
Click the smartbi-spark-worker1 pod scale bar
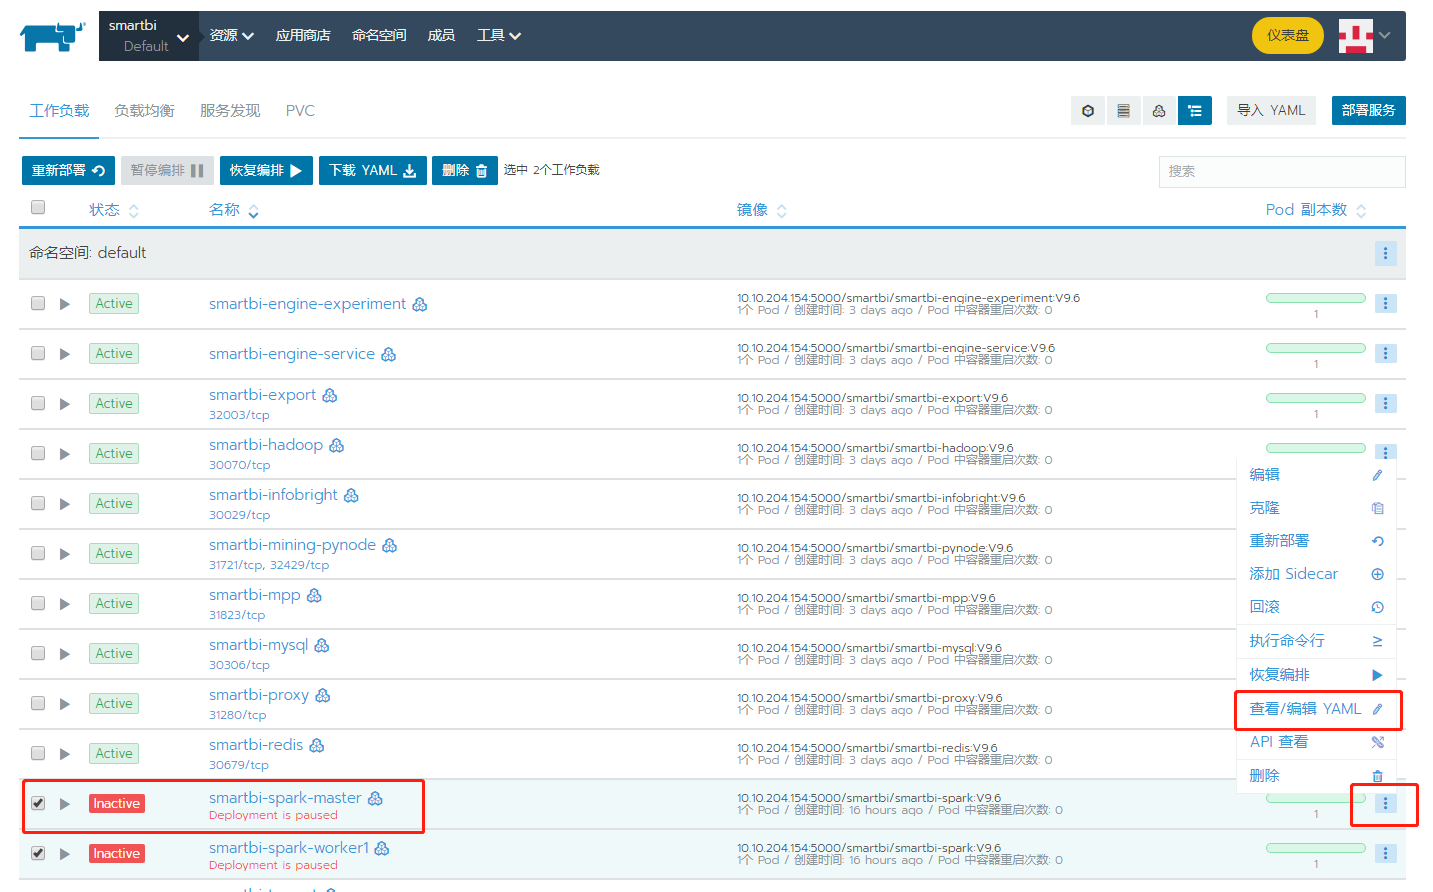pos(1315,848)
